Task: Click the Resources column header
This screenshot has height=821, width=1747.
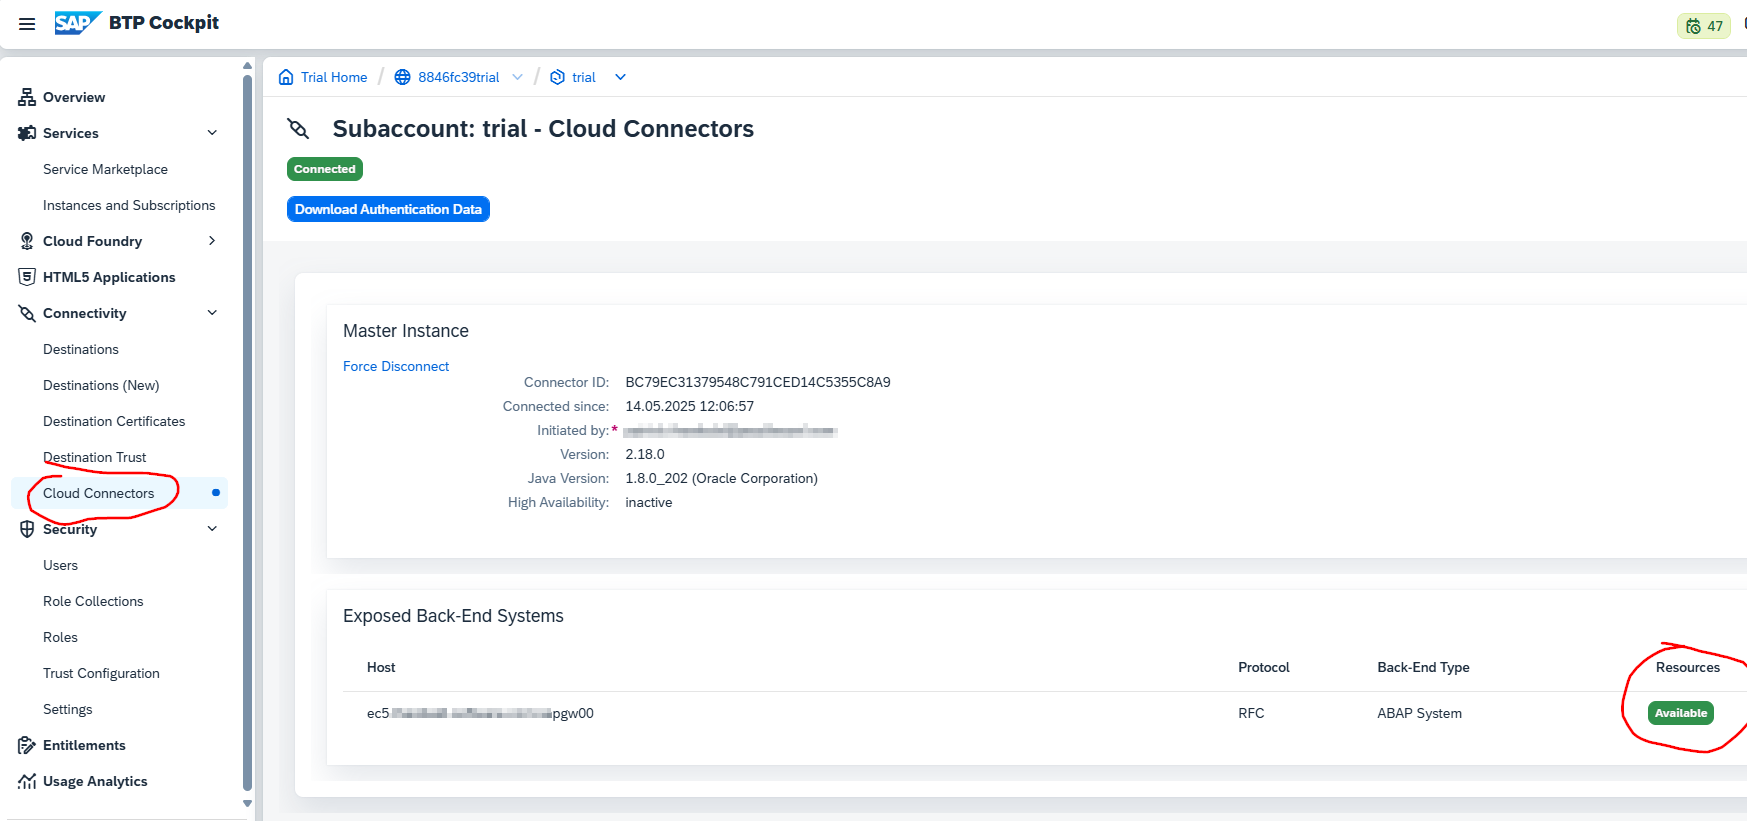Action: [x=1688, y=667]
